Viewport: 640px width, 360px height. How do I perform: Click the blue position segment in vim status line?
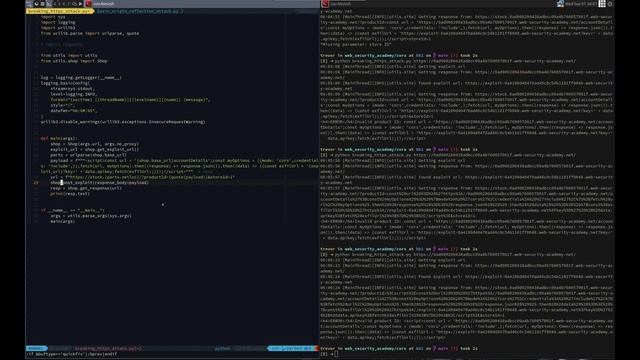click(x=292, y=349)
